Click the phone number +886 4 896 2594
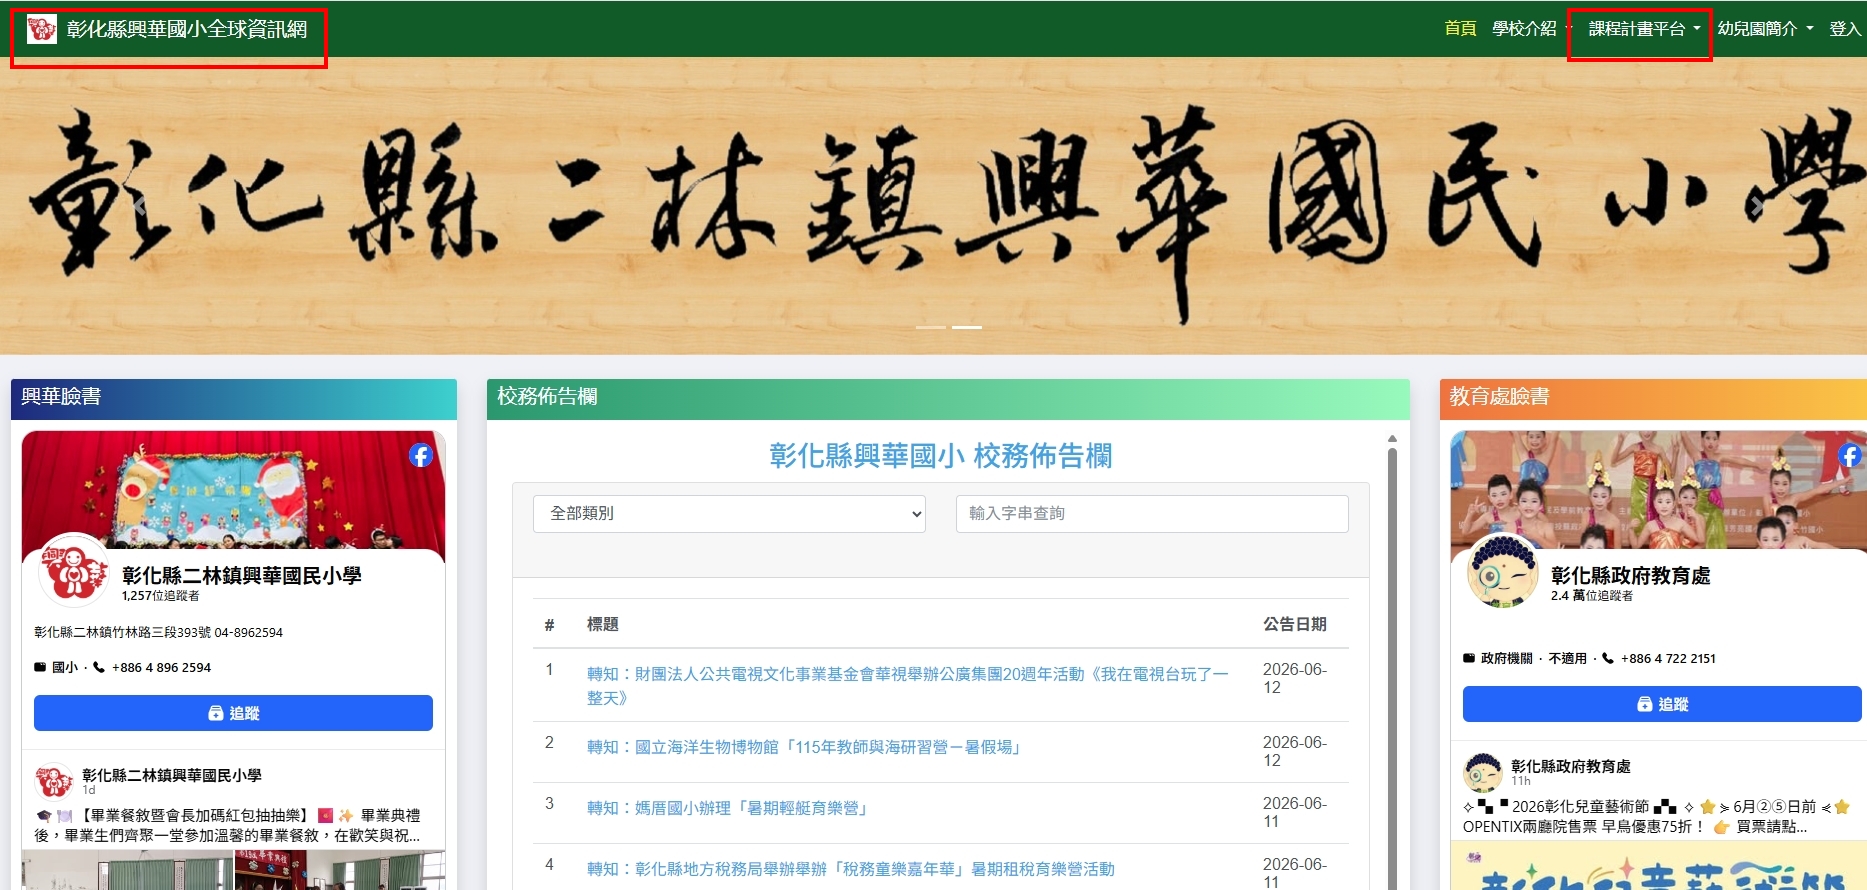 pos(161,668)
